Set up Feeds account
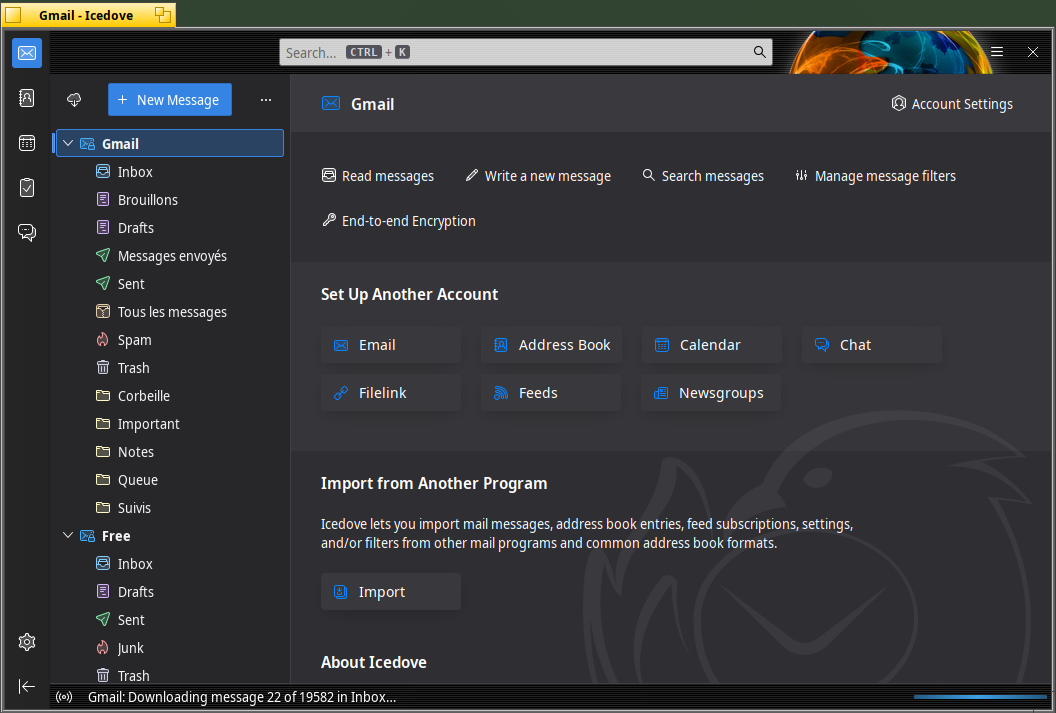 click(x=551, y=393)
